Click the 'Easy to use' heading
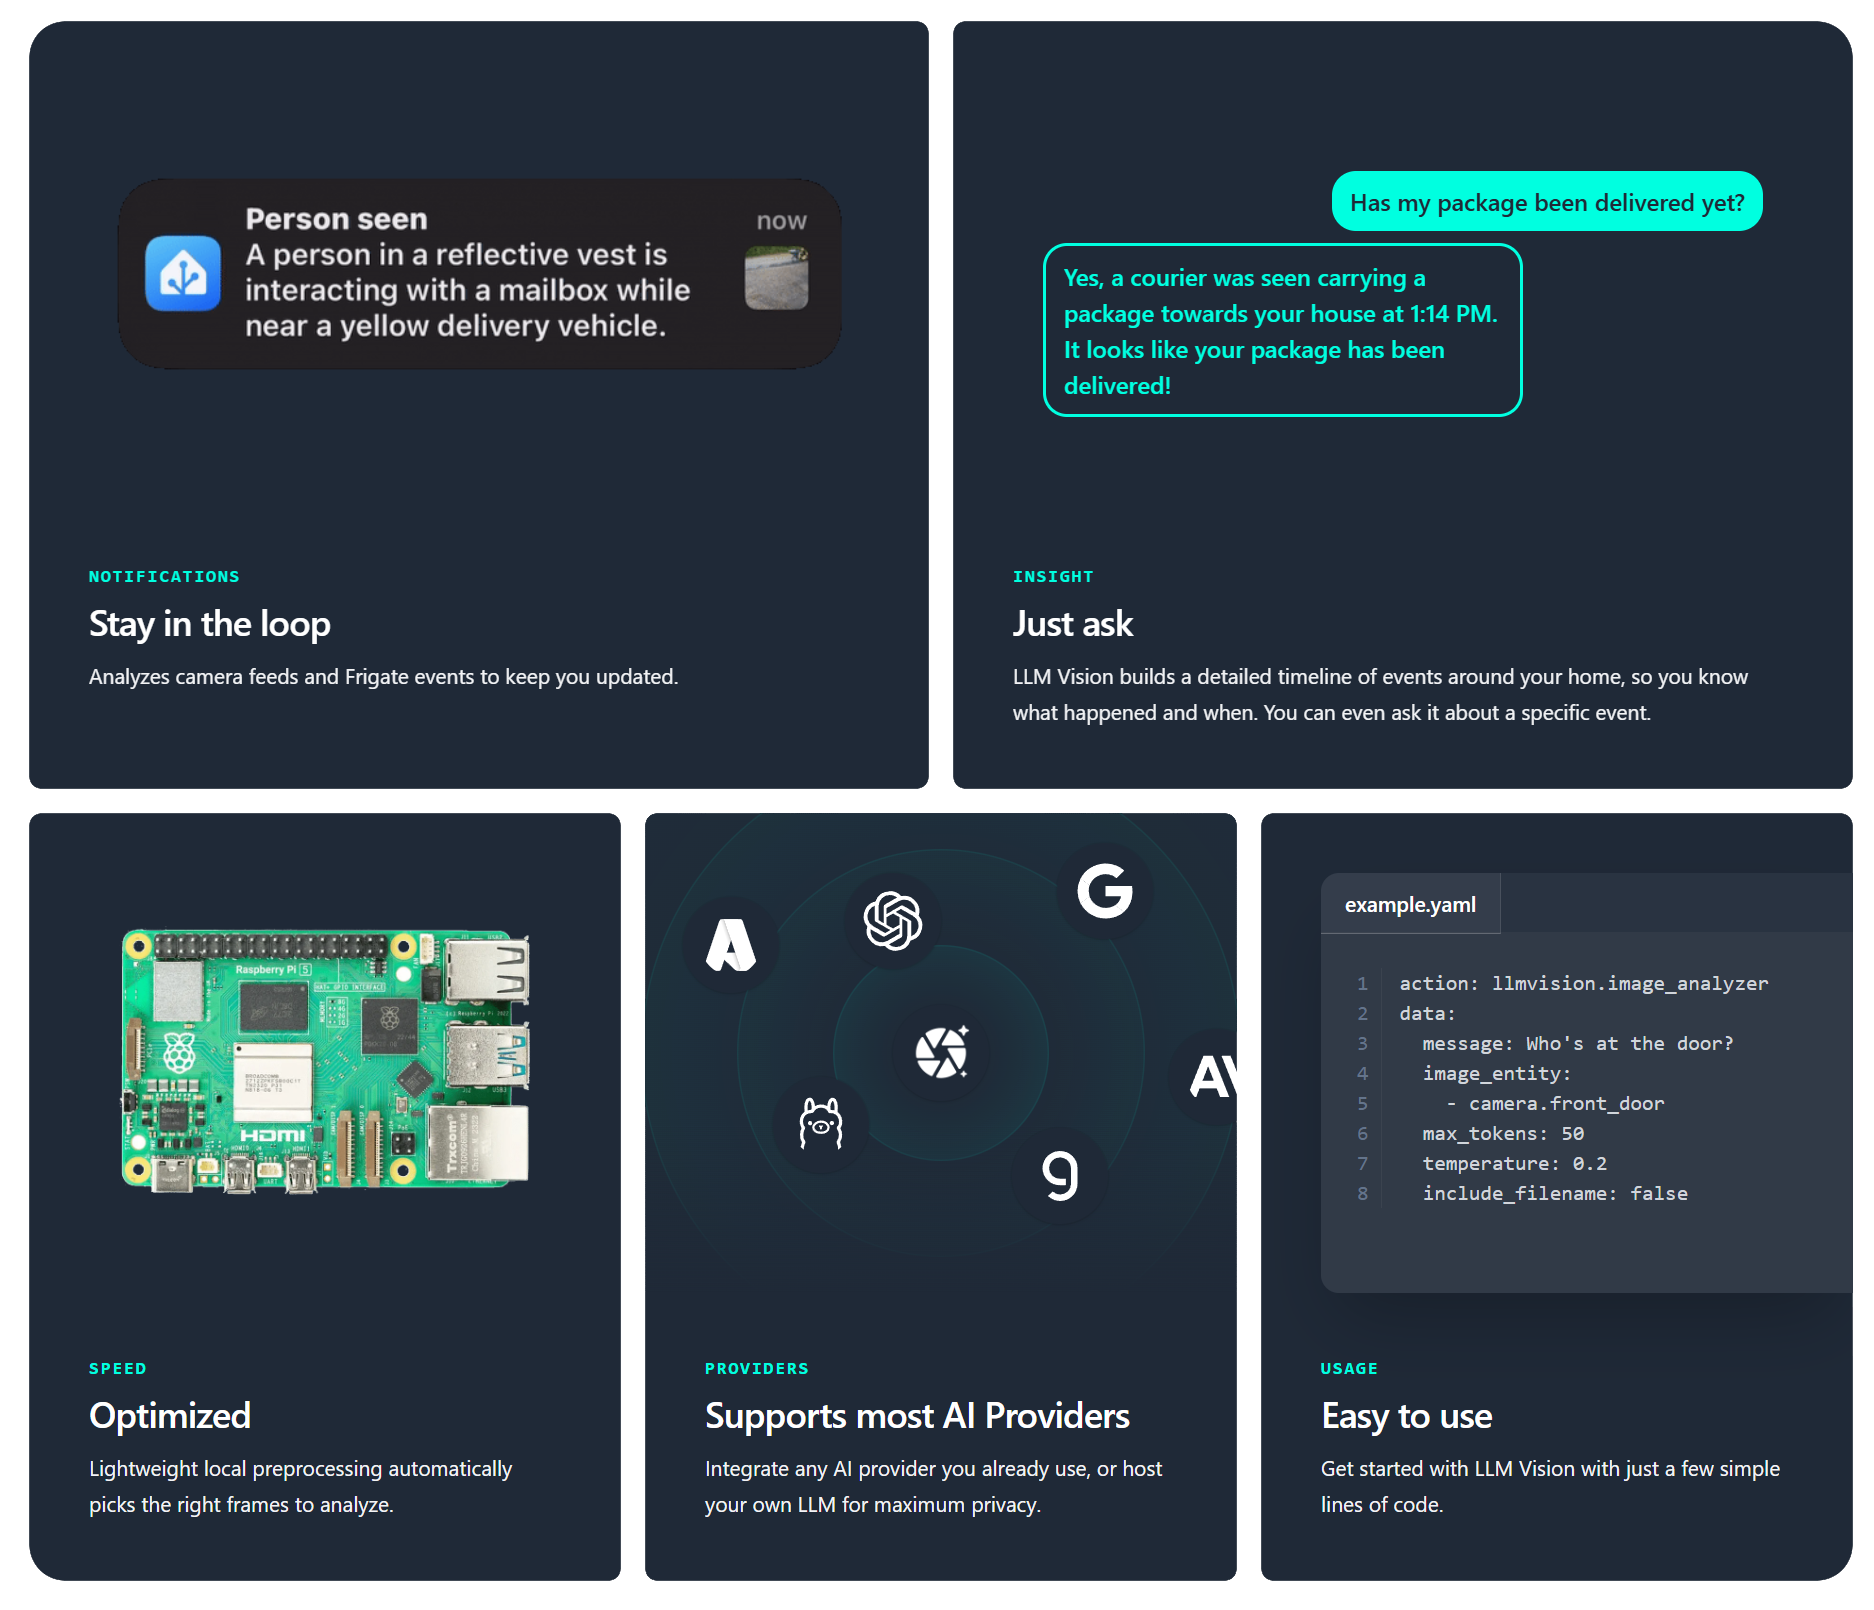The height and width of the screenshot is (1610, 1874). (x=1407, y=1416)
